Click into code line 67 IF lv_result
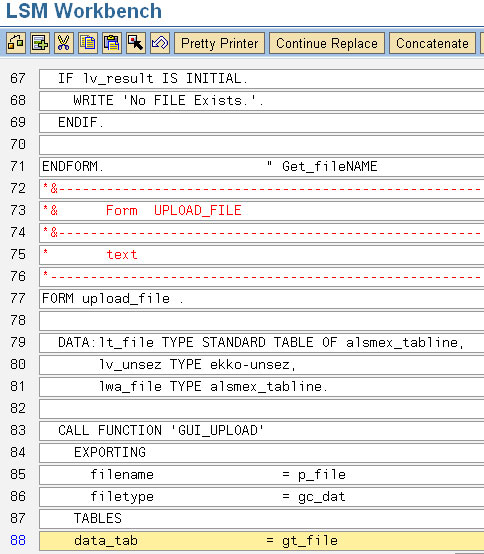Image resolution: width=484 pixels, height=554 pixels. click(261, 79)
